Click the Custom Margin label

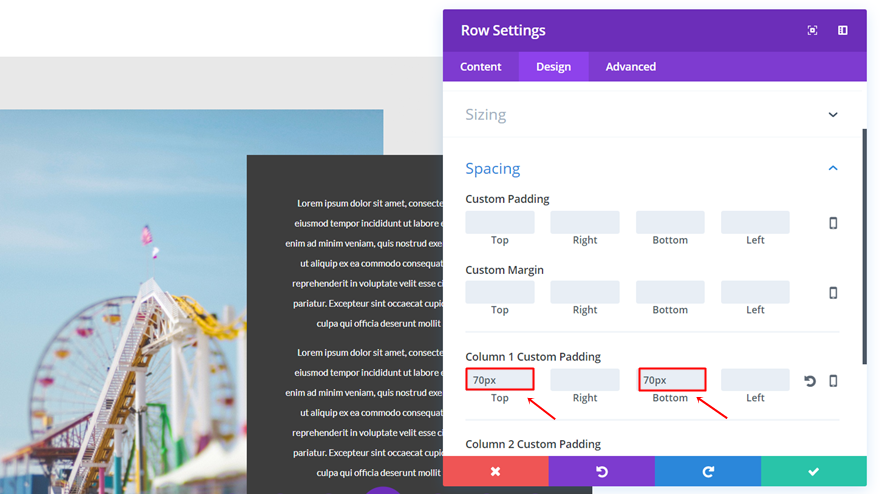(504, 270)
